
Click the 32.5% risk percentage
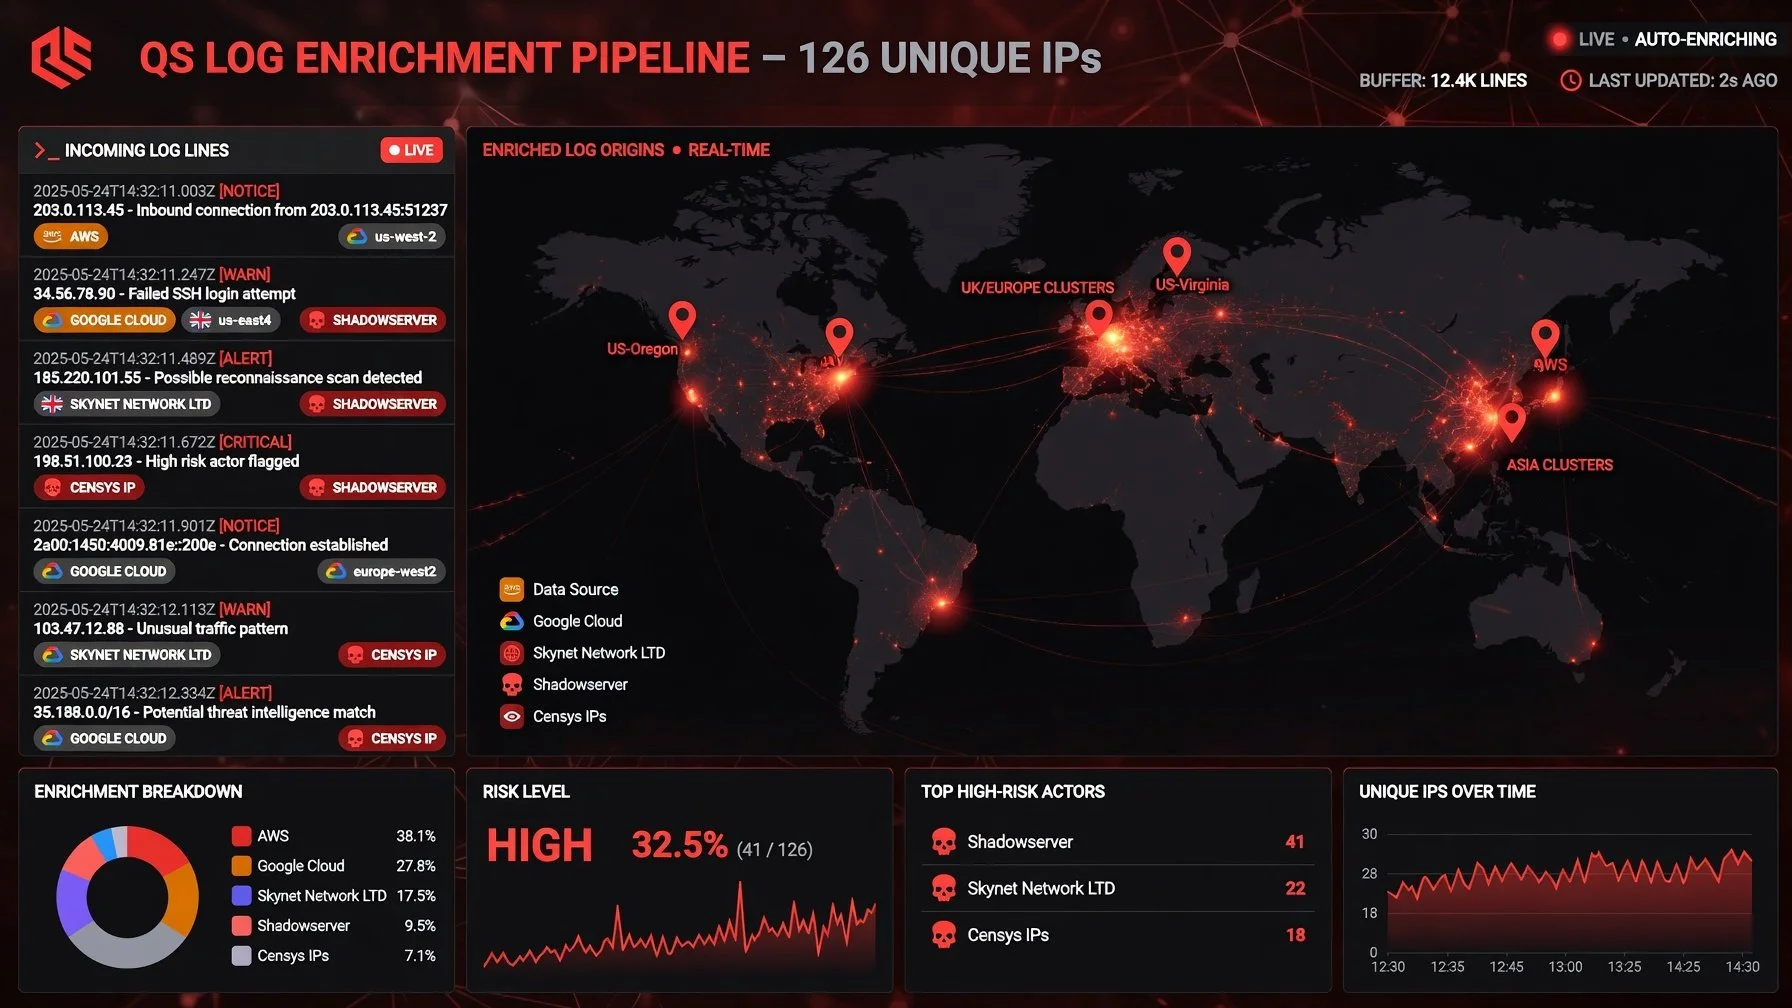pyautogui.click(x=680, y=845)
